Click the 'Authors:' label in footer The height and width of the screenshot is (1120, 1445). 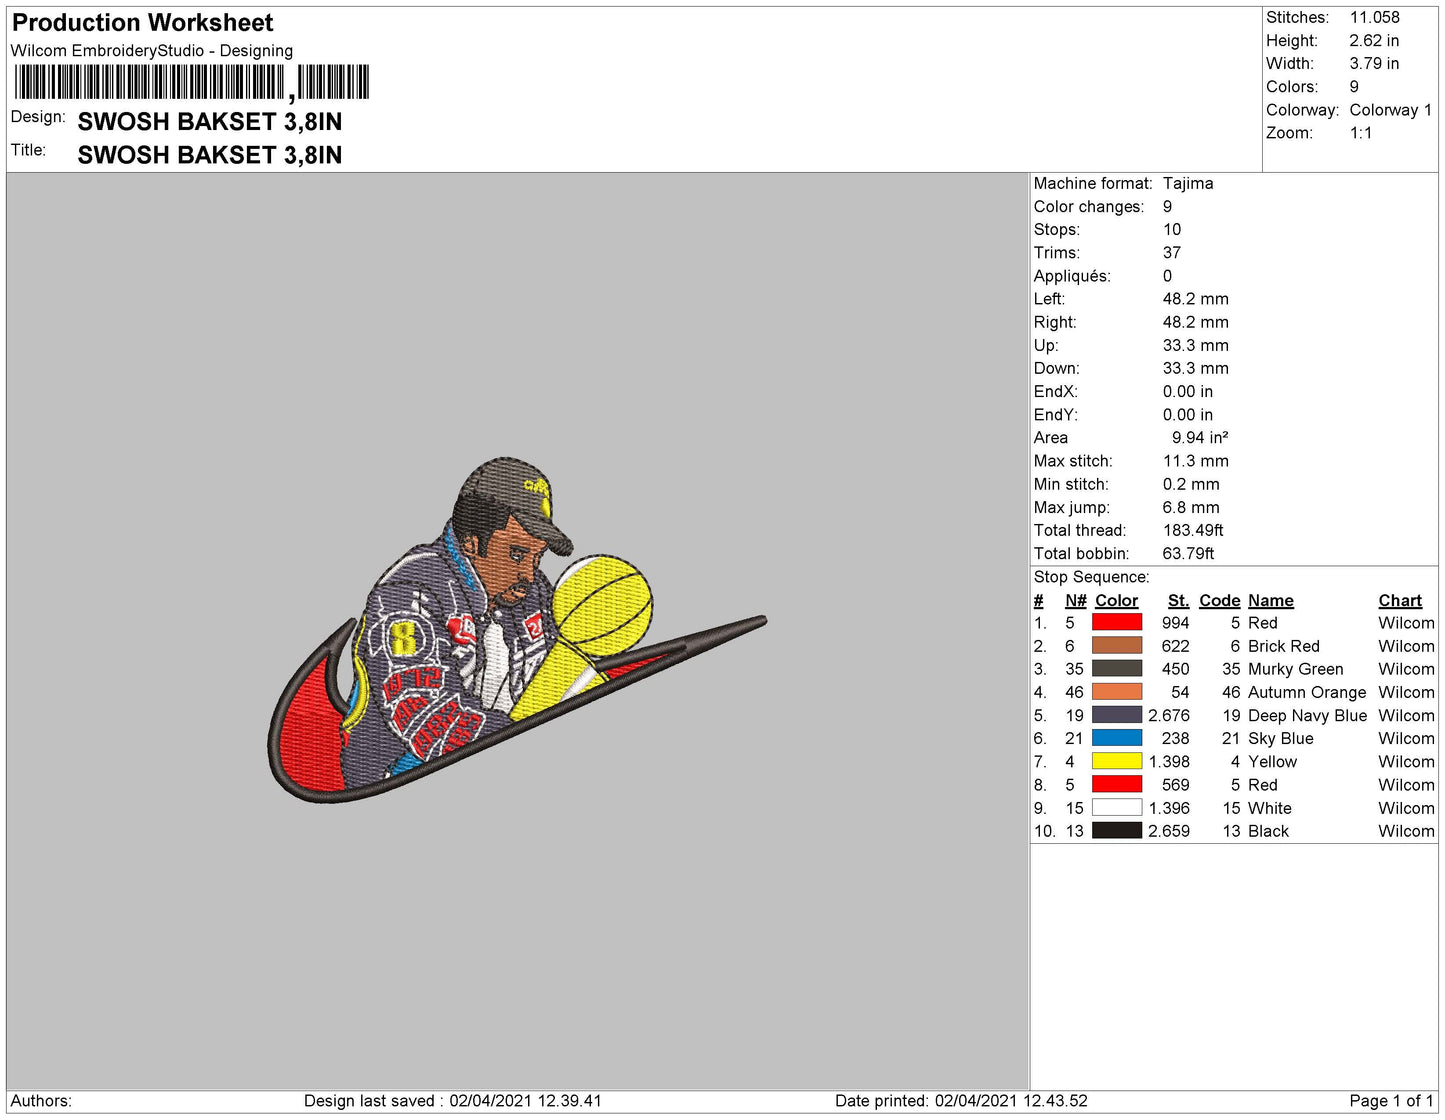pos(41,1101)
